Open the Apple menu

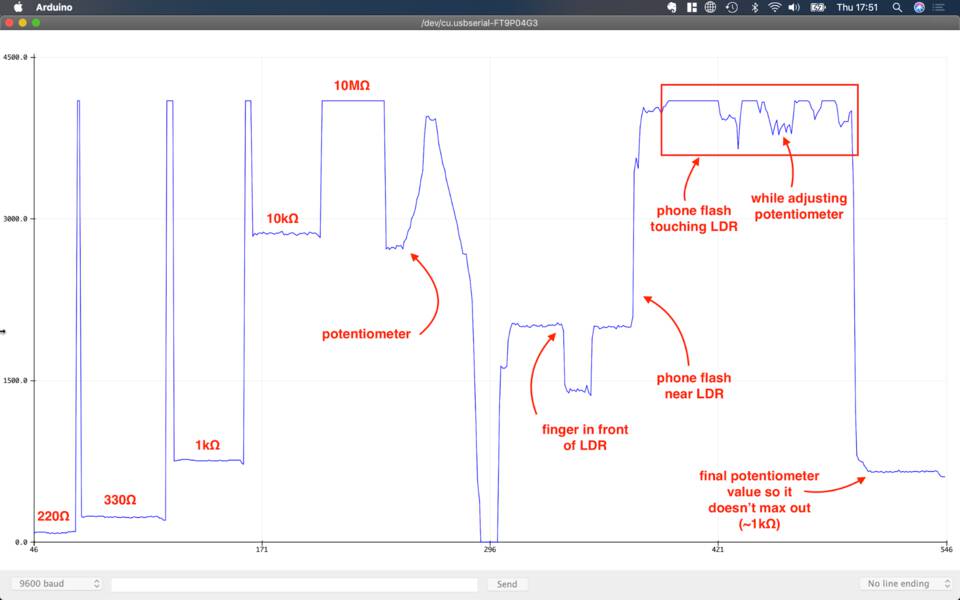[18, 7]
